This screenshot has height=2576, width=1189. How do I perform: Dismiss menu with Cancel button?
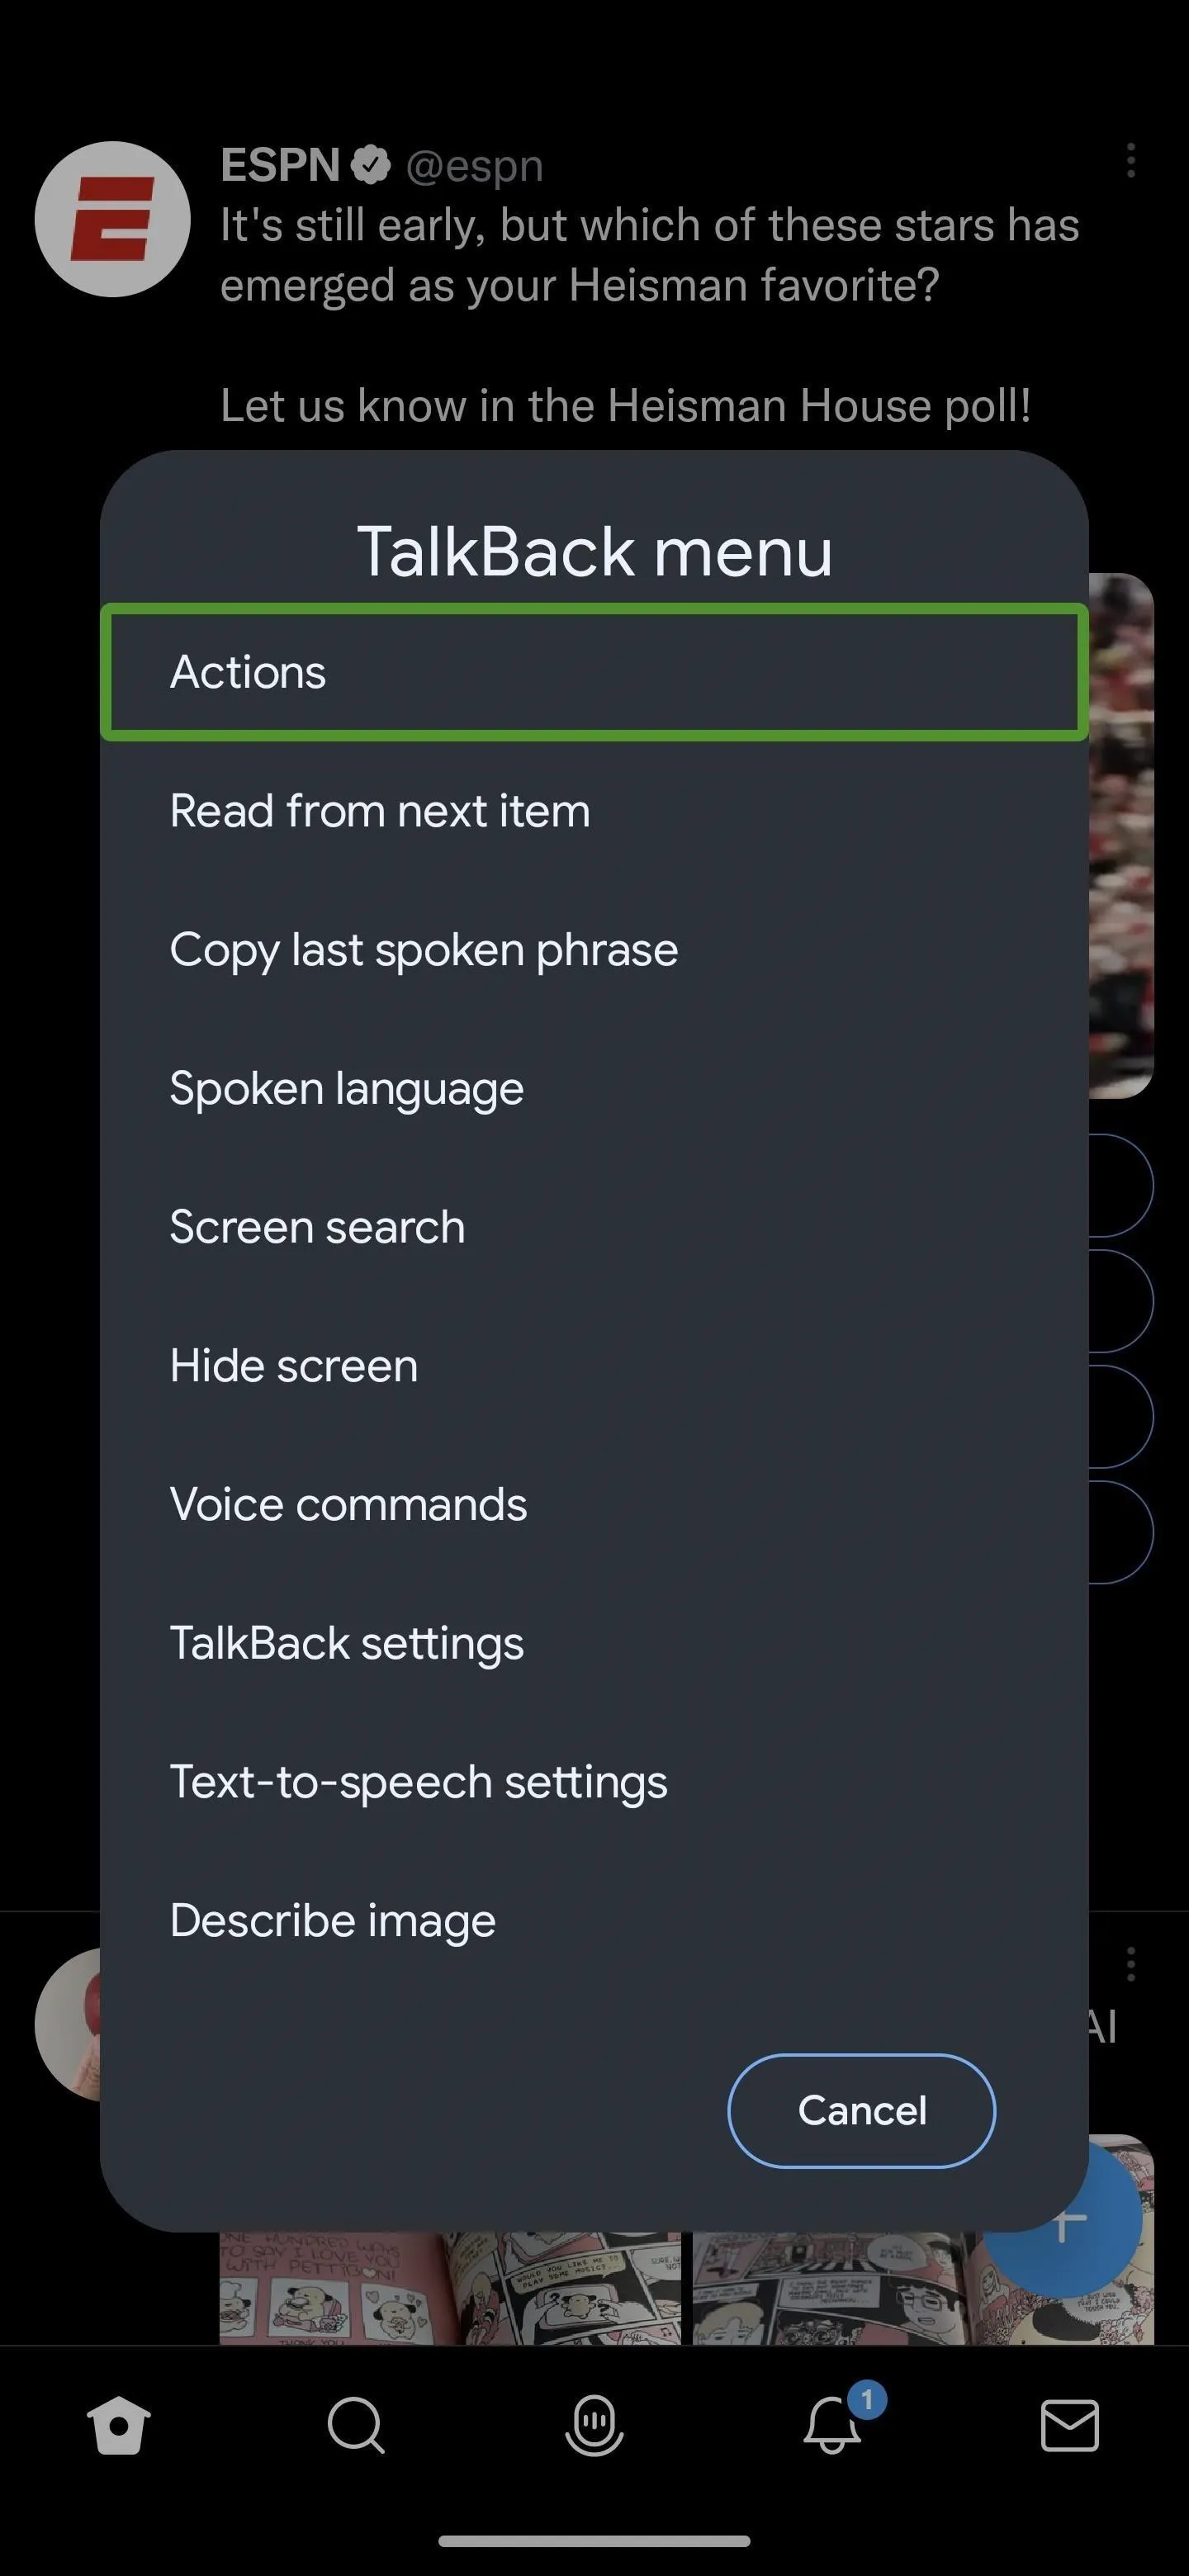tap(861, 2111)
